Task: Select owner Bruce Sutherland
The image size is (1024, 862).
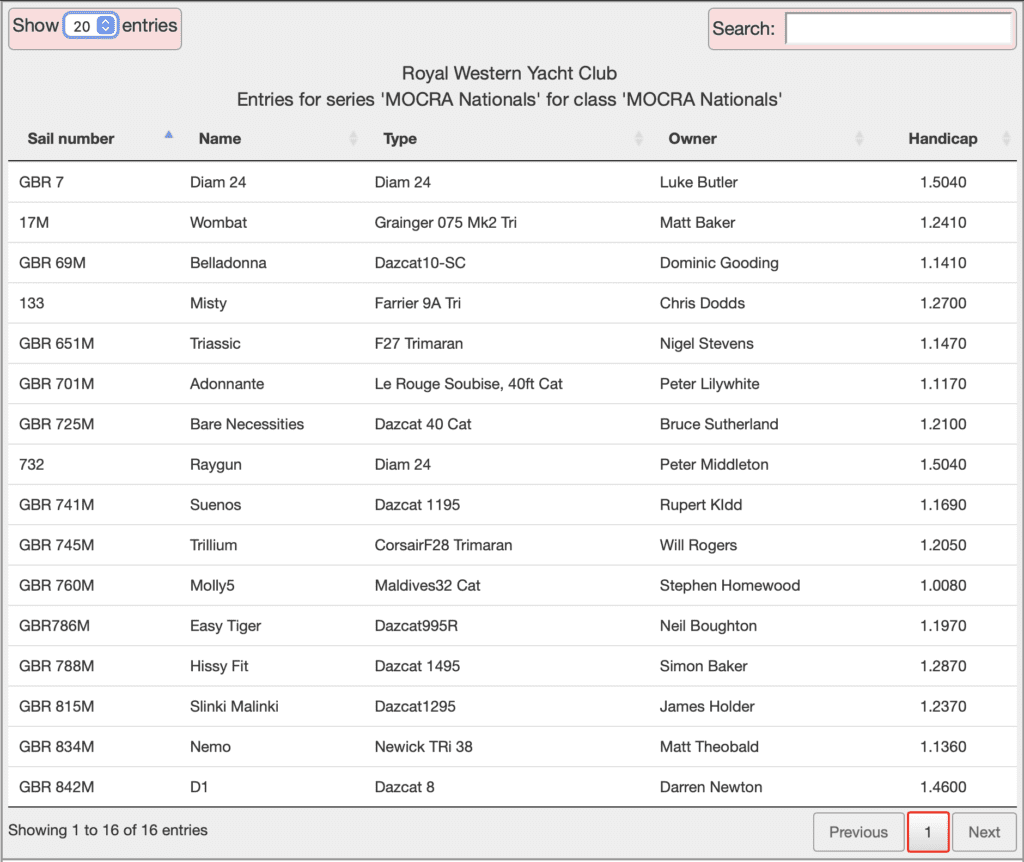Action: pos(718,424)
